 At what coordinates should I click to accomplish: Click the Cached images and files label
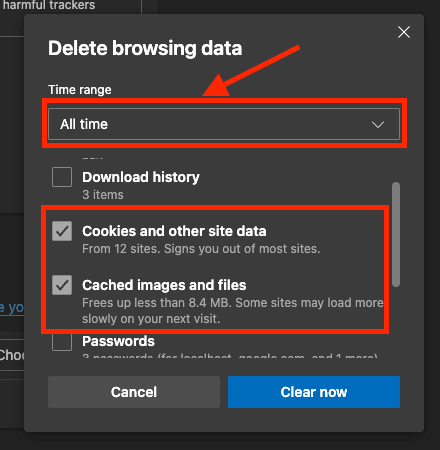pyautogui.click(x=164, y=285)
